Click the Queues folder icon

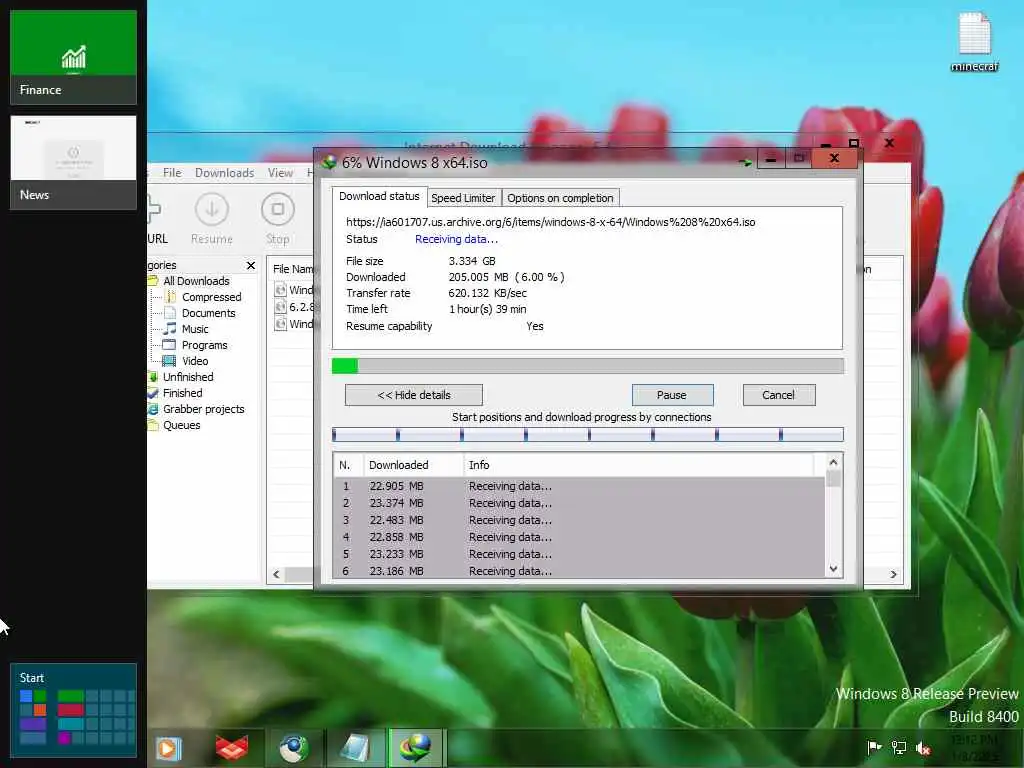153,425
